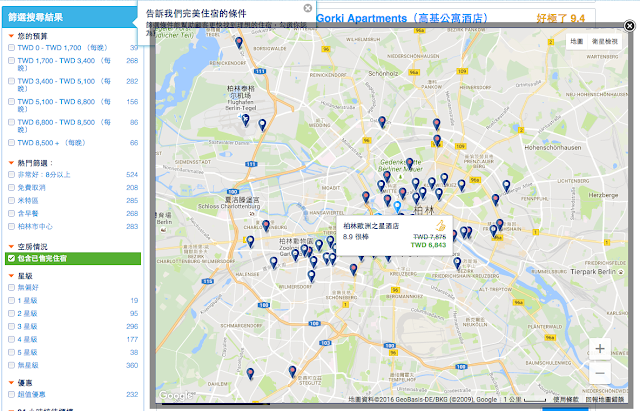Click the Google logo on map
Image resolution: width=640 pixels, height=411 pixels.
pos(175,395)
